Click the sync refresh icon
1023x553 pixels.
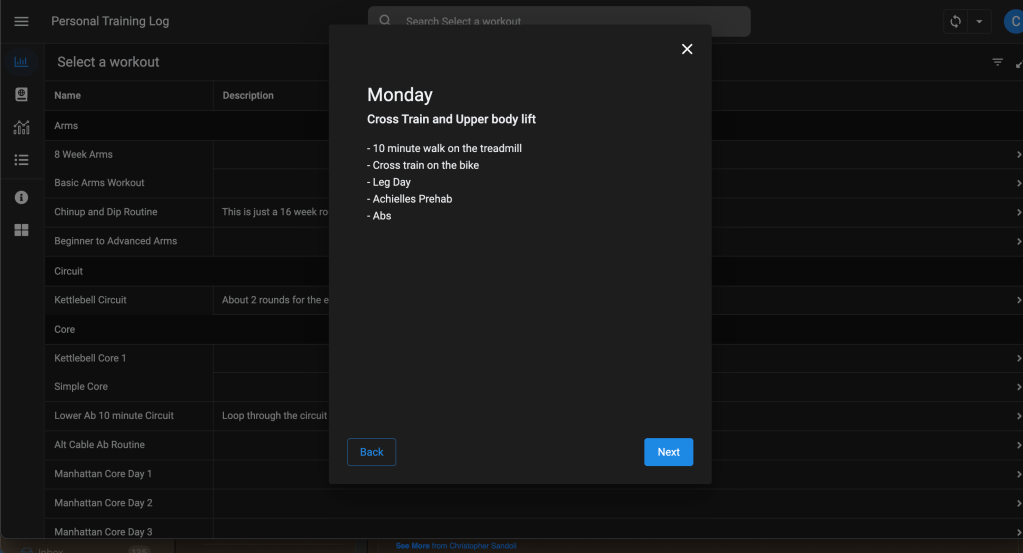pyautogui.click(x=956, y=21)
